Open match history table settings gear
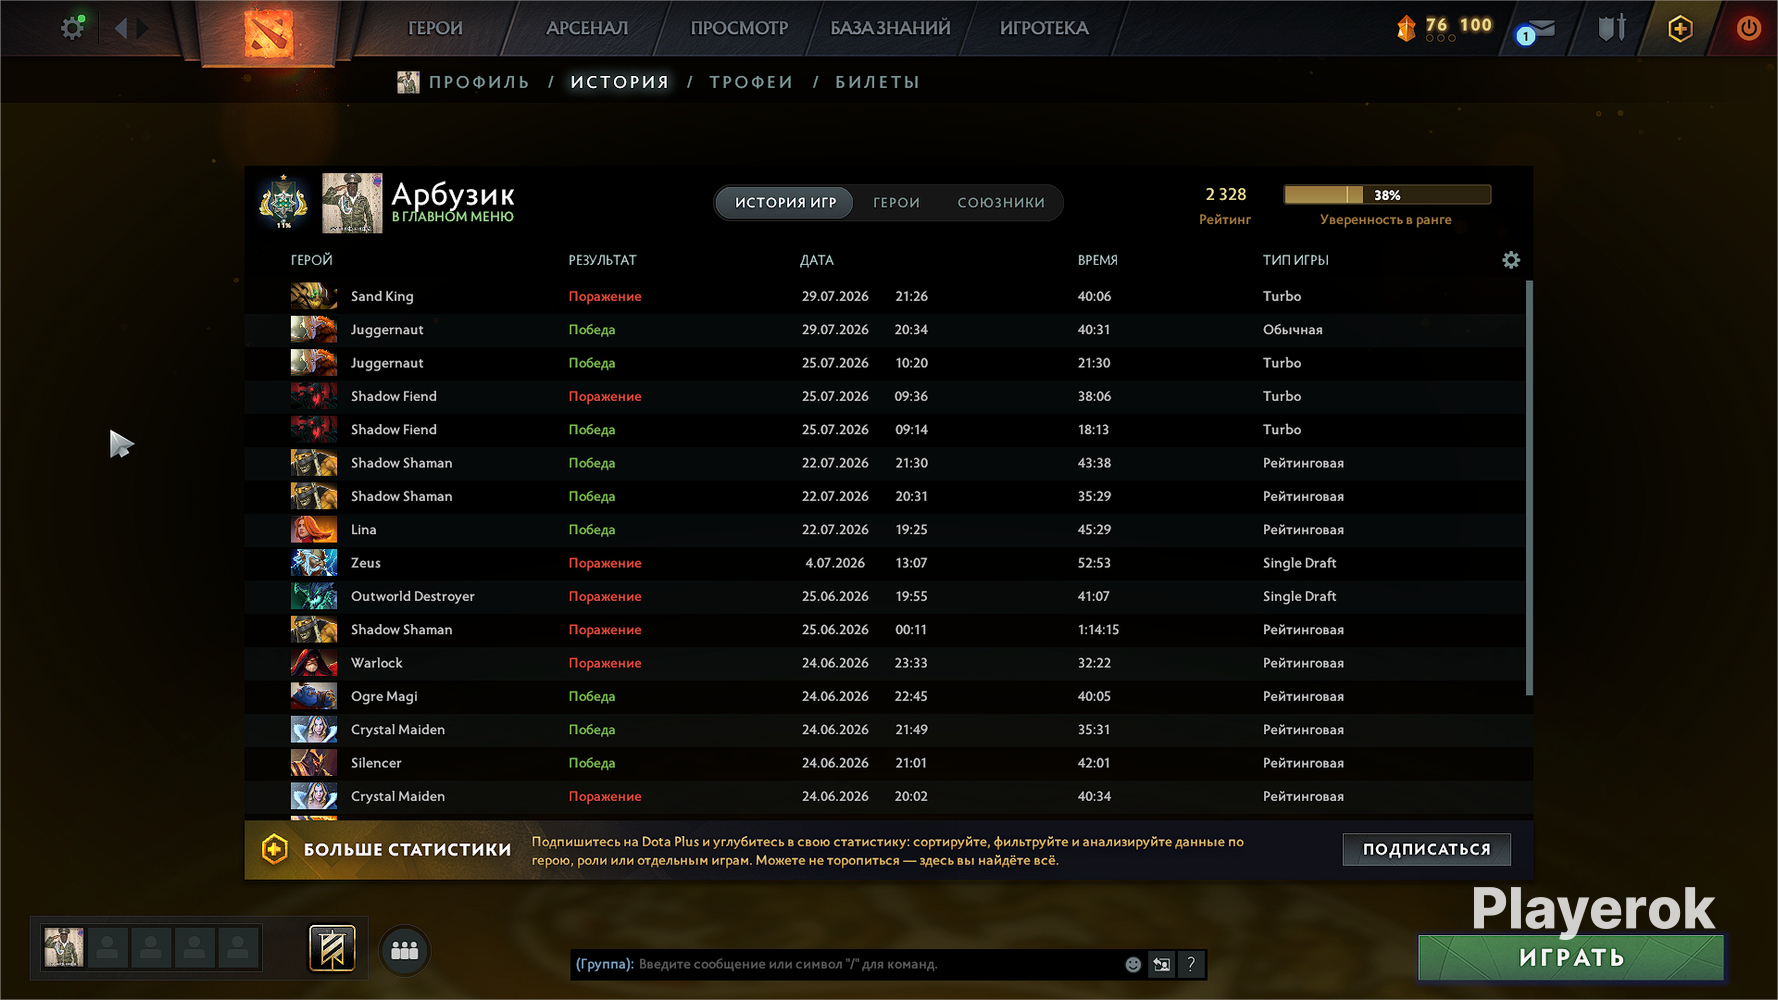Viewport: 1778px width, 1000px height. 1511,260
